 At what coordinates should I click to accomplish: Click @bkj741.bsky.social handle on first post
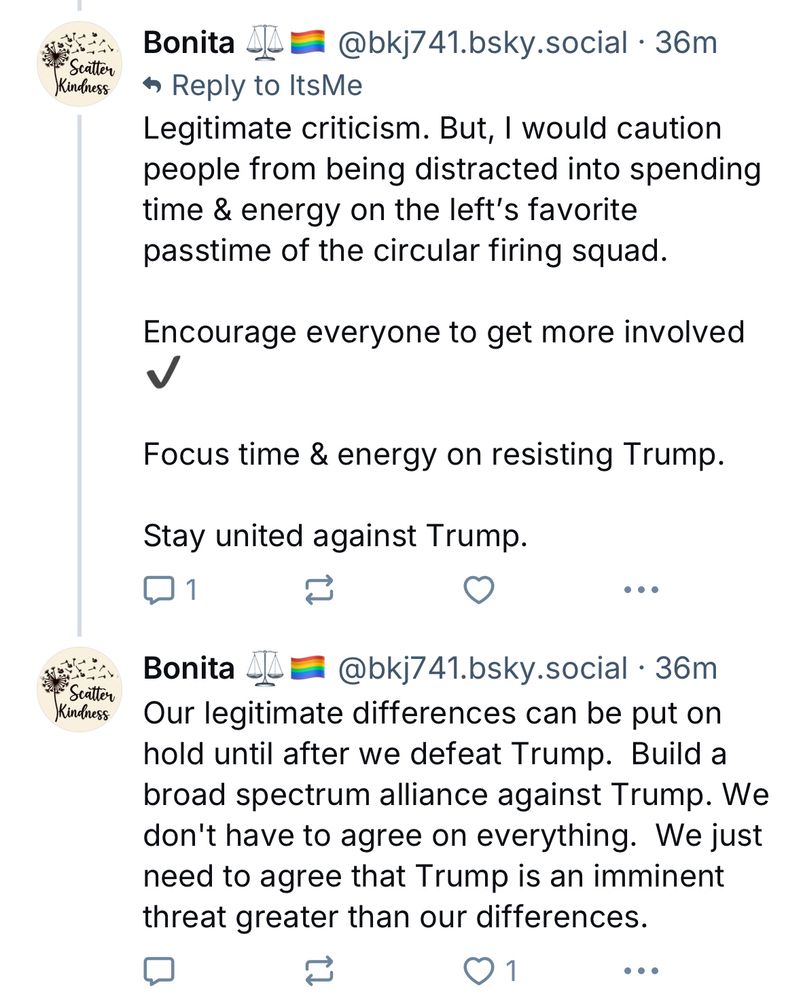484,43
